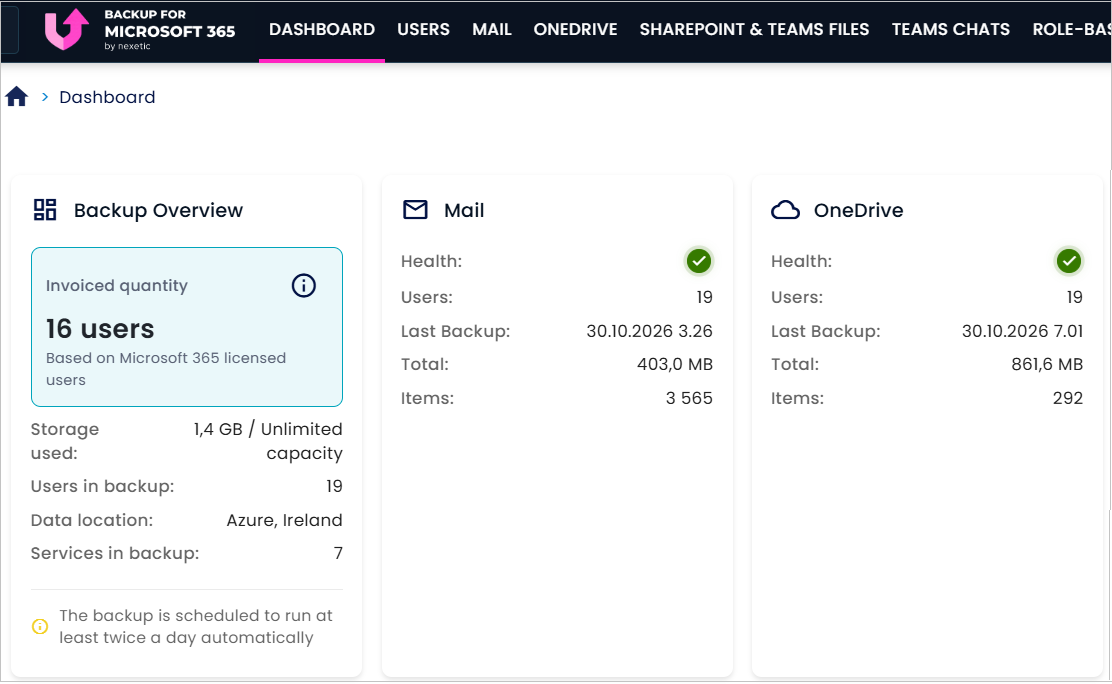Screen dimensions: 1112x684
Task: Click the Services in backup value 7
Action: tap(338, 553)
